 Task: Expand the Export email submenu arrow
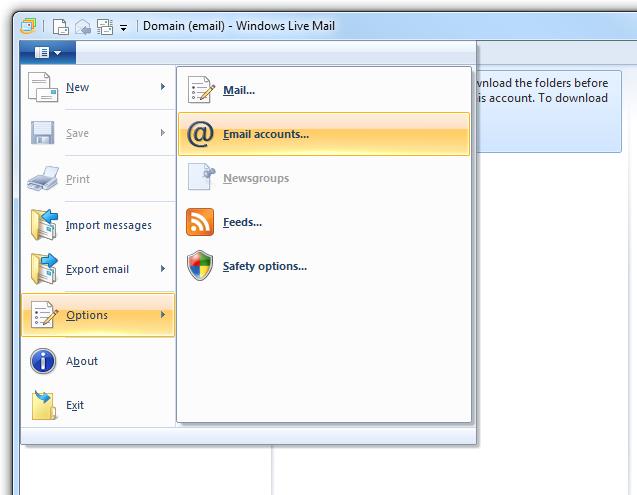click(x=162, y=269)
